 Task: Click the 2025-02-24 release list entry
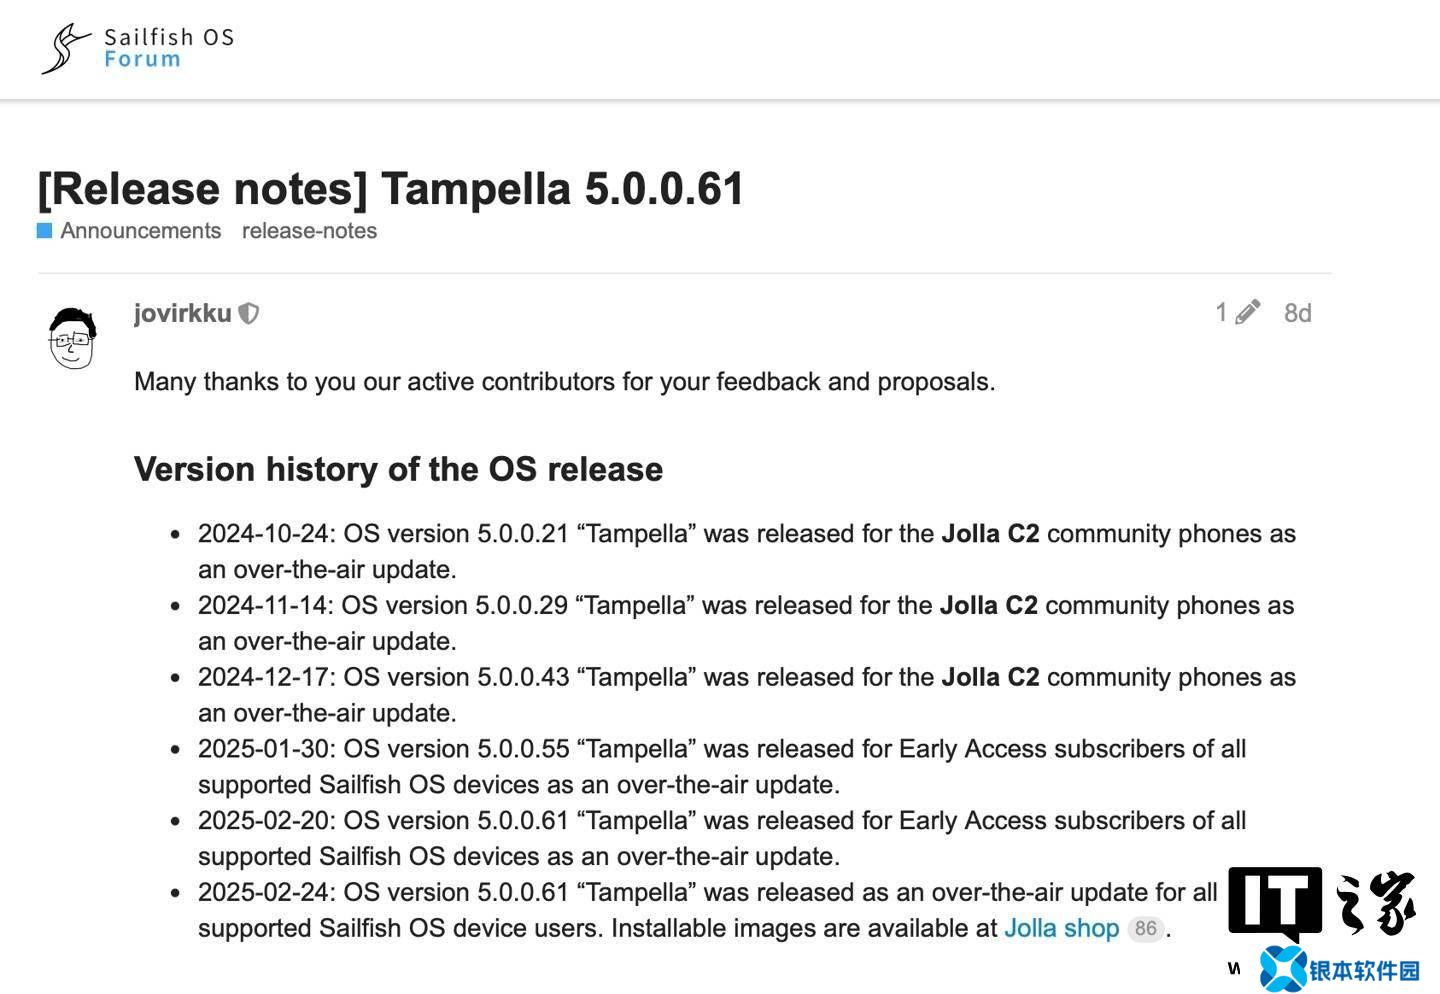[x=708, y=910]
